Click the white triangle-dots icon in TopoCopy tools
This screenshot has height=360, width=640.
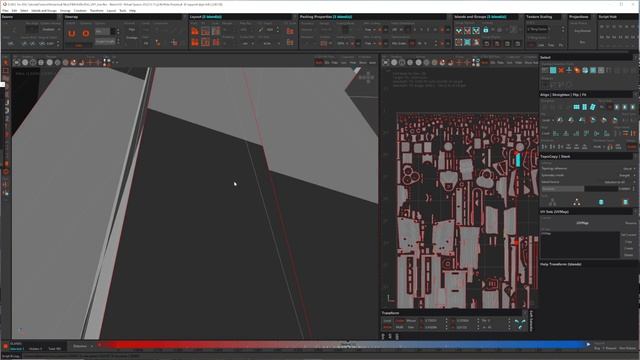coord(577,202)
